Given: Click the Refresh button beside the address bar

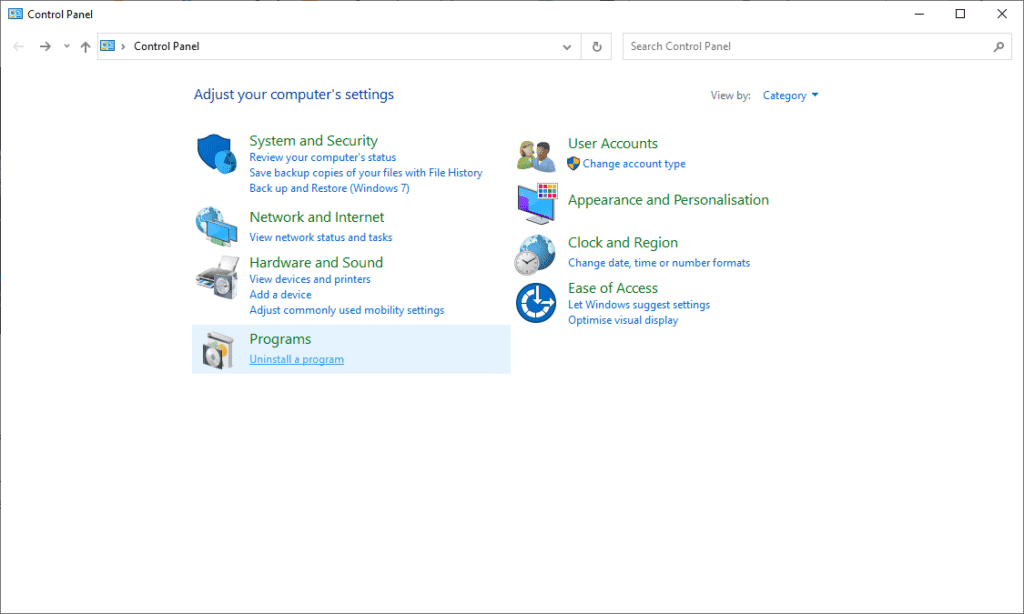Looking at the screenshot, I should tap(596, 46).
